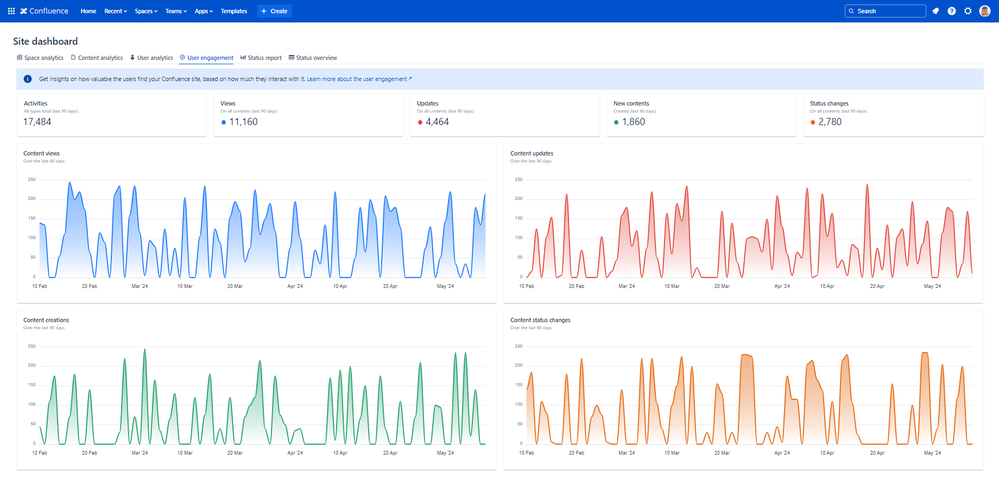Screen dimensions: 999x489
Task: Click the Confluence logo
Action: tap(44, 11)
